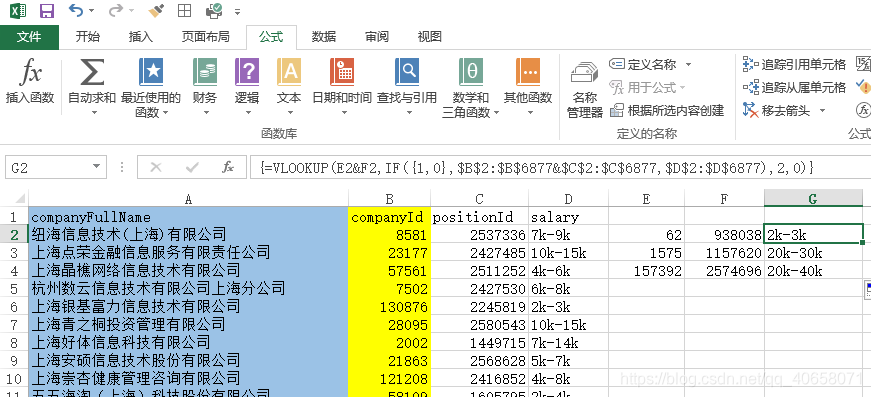Image resolution: width=871 pixels, height=397 pixels.
Task: Select salary cell 4k-6k in row 4
Action: (568, 270)
